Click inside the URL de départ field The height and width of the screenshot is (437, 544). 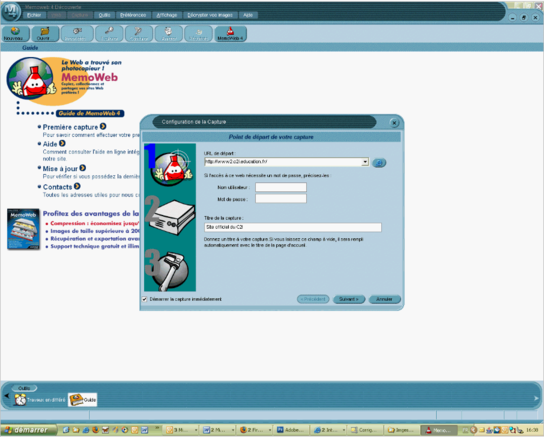283,162
